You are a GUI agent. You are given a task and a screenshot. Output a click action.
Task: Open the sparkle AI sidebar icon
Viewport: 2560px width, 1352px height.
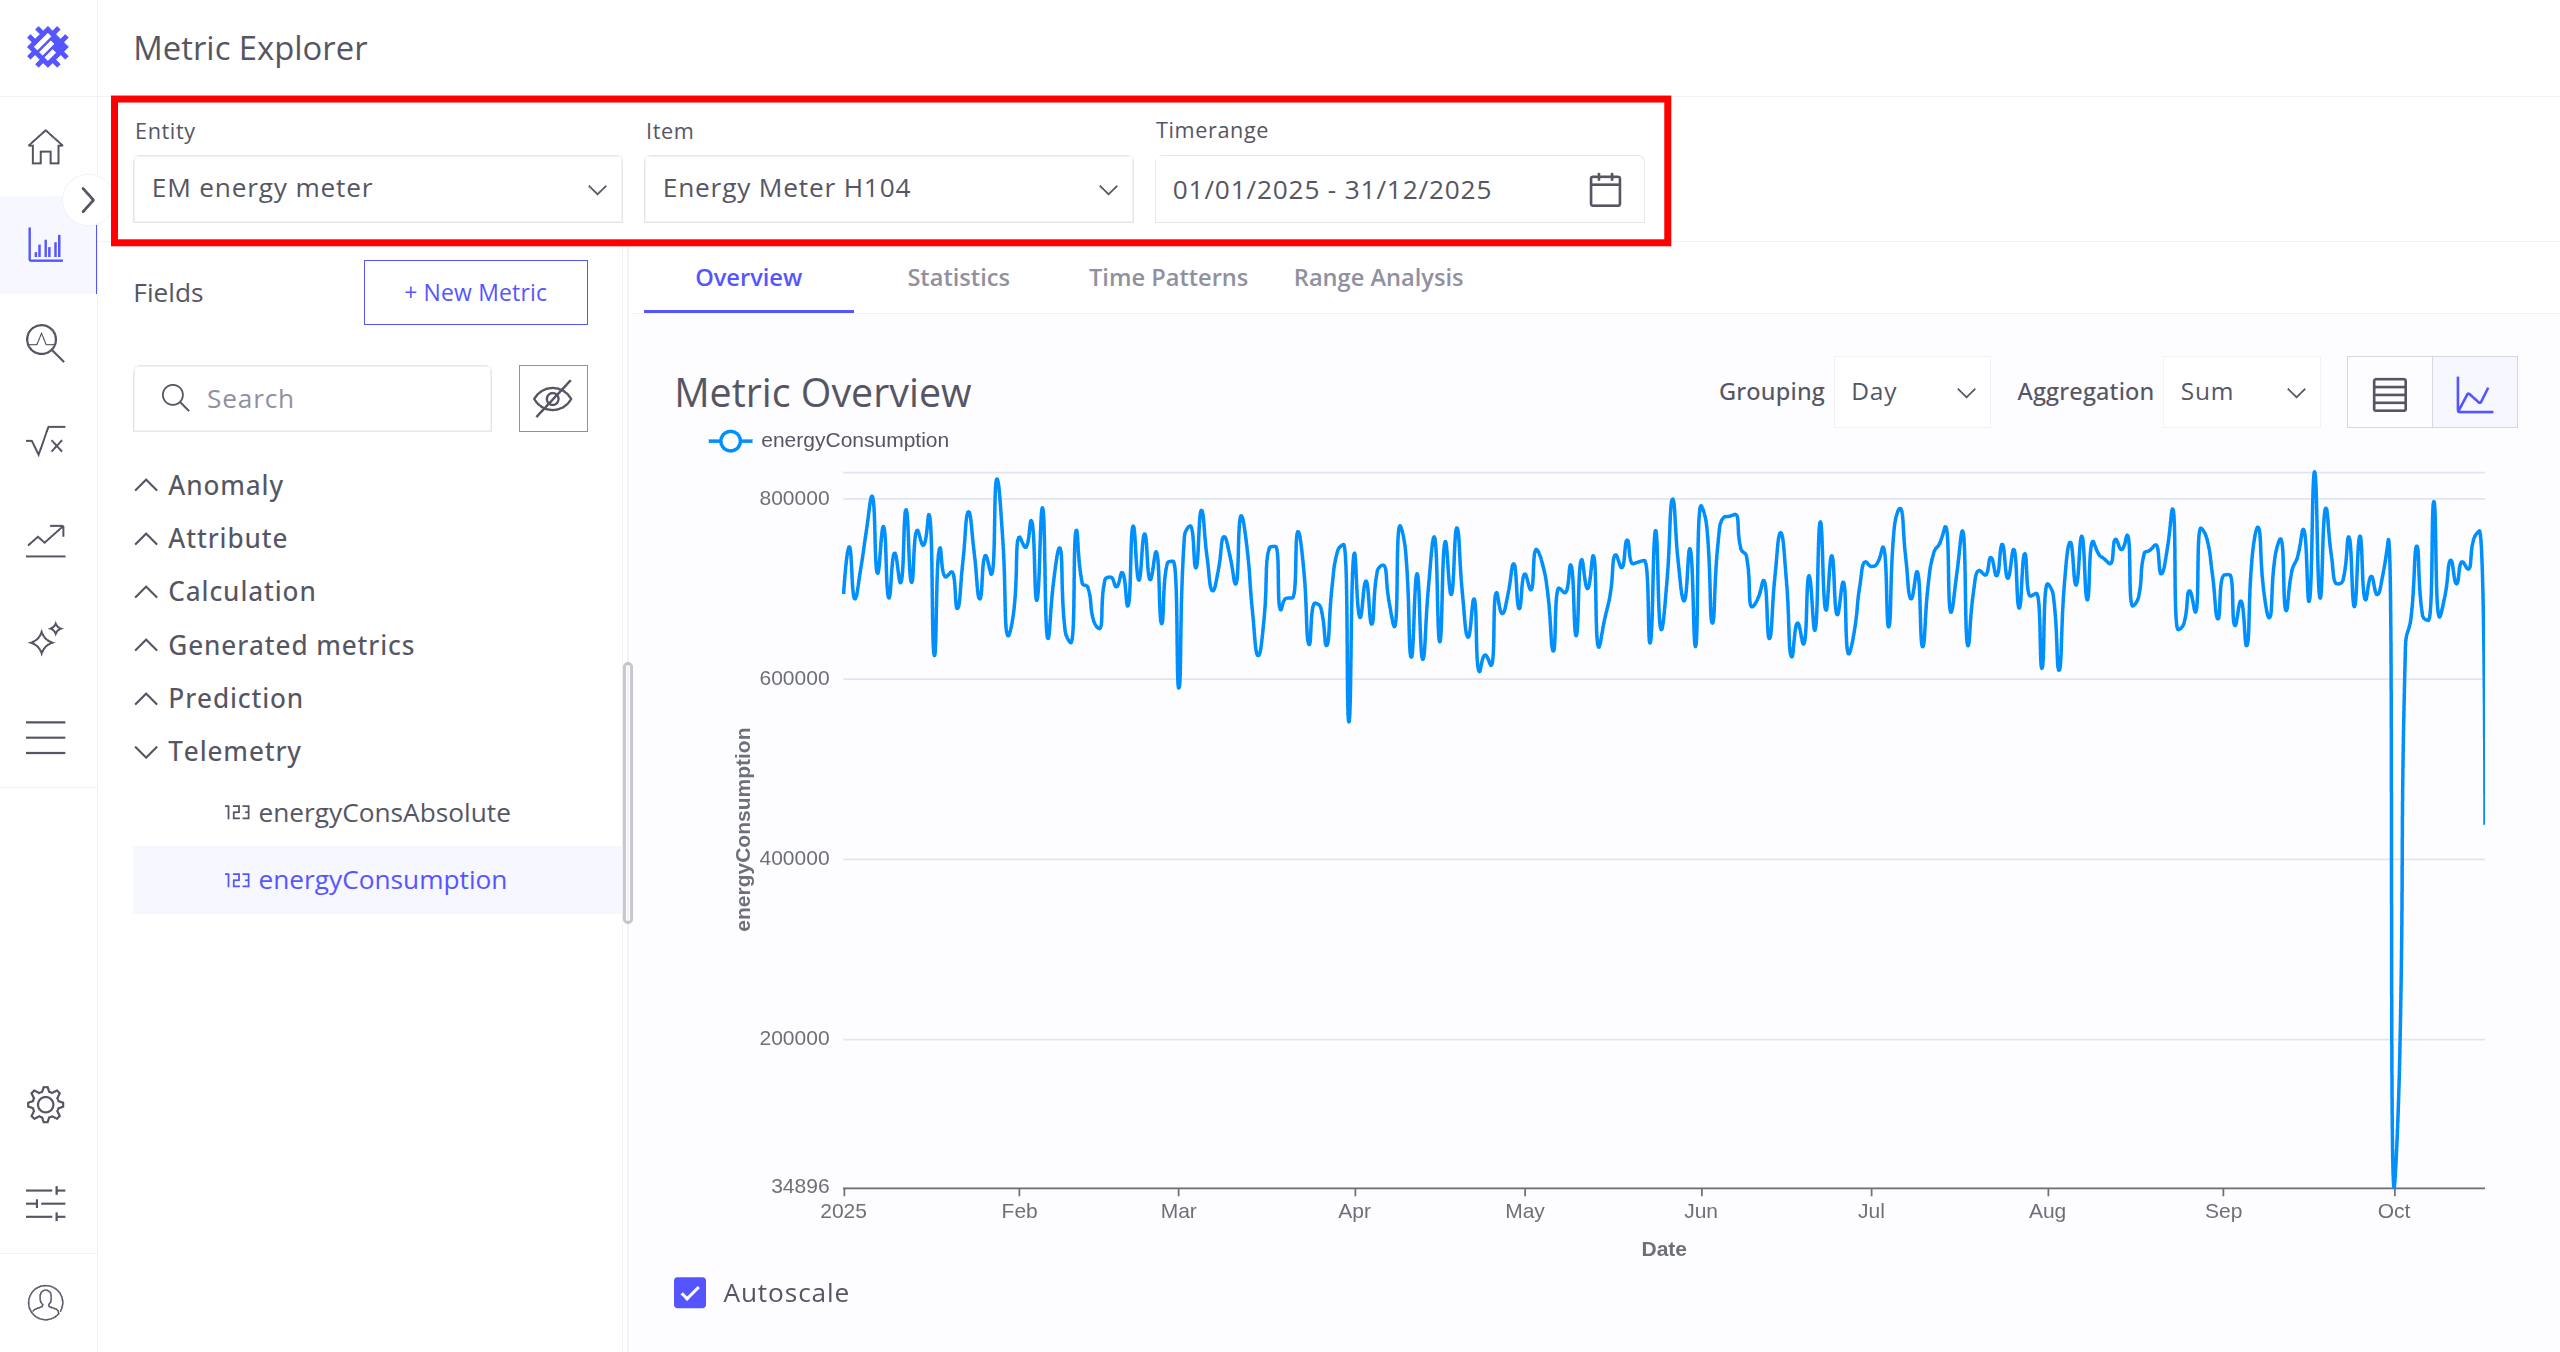click(46, 638)
